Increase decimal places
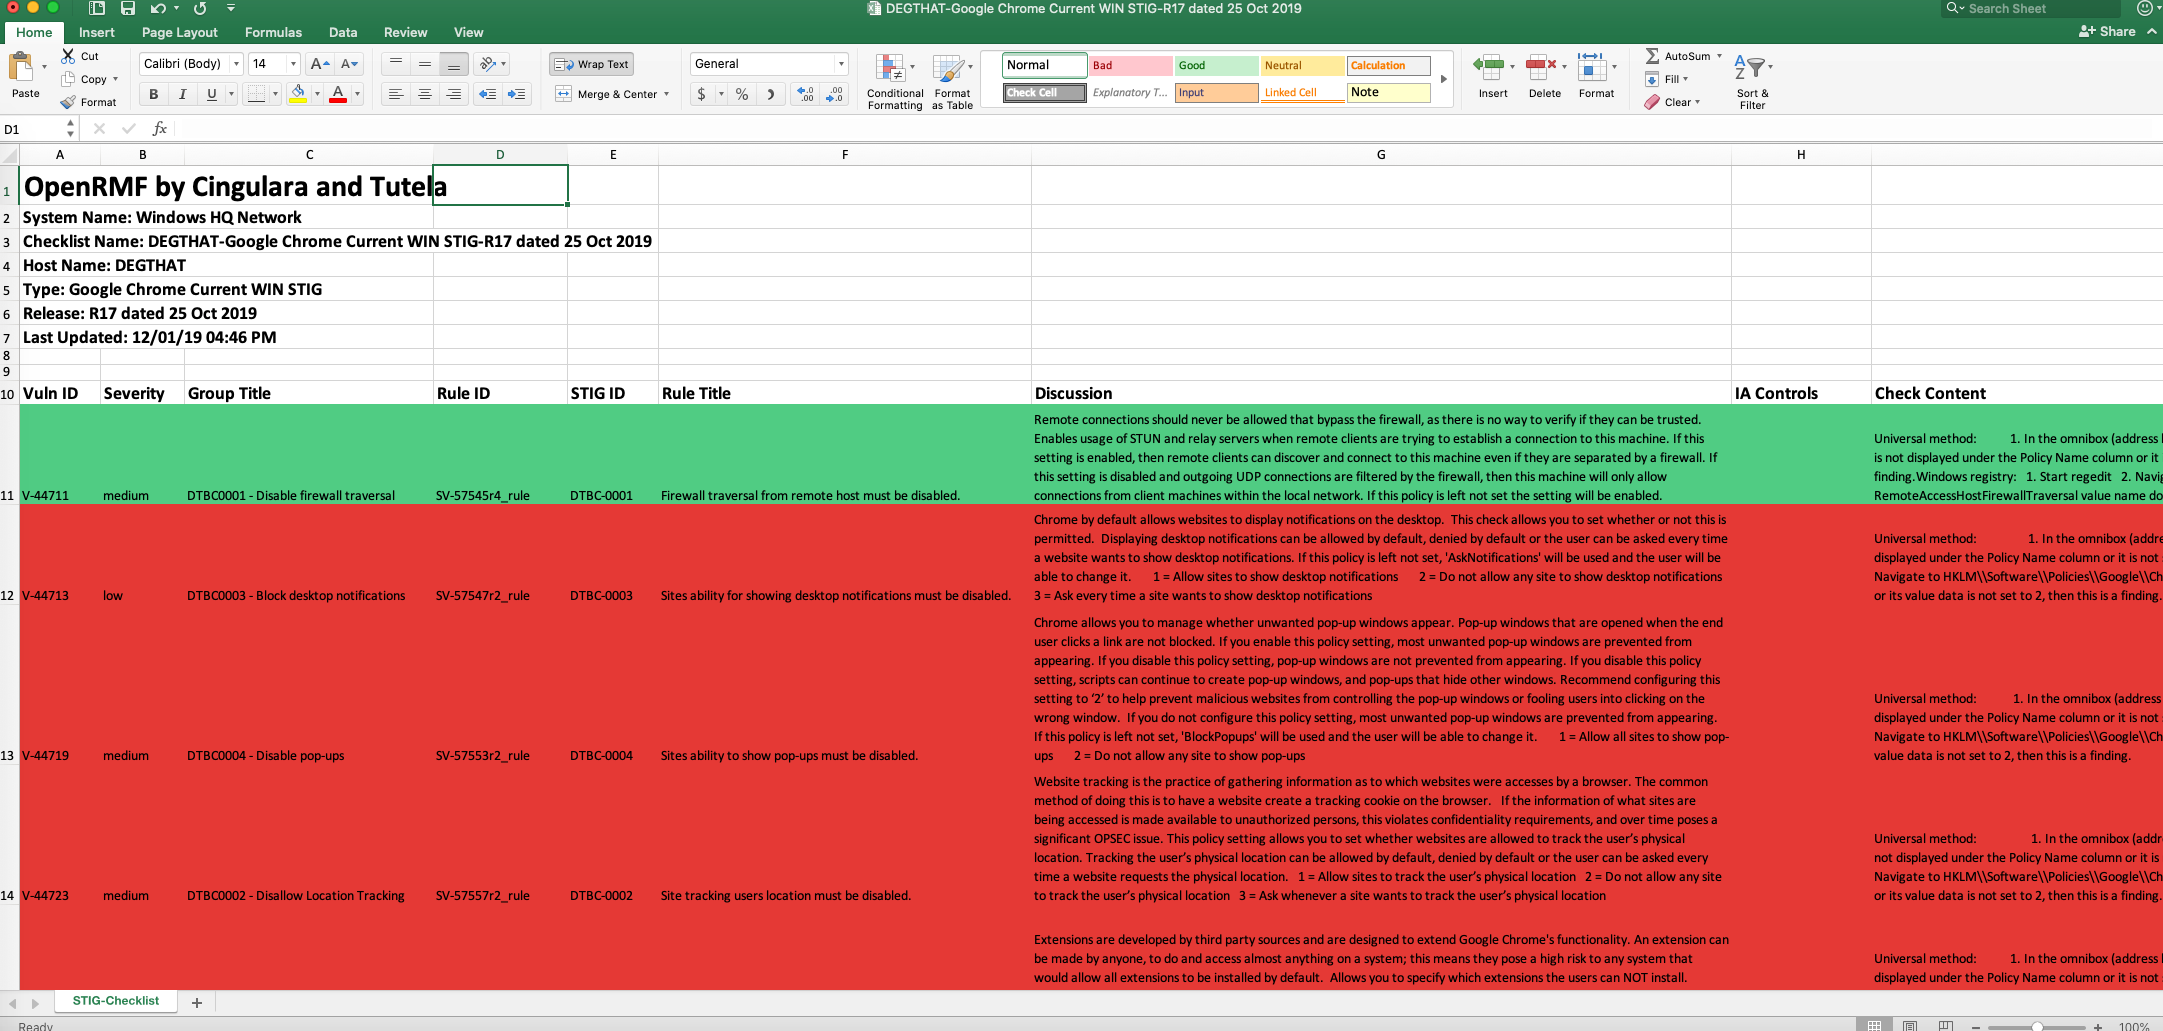 805,94
